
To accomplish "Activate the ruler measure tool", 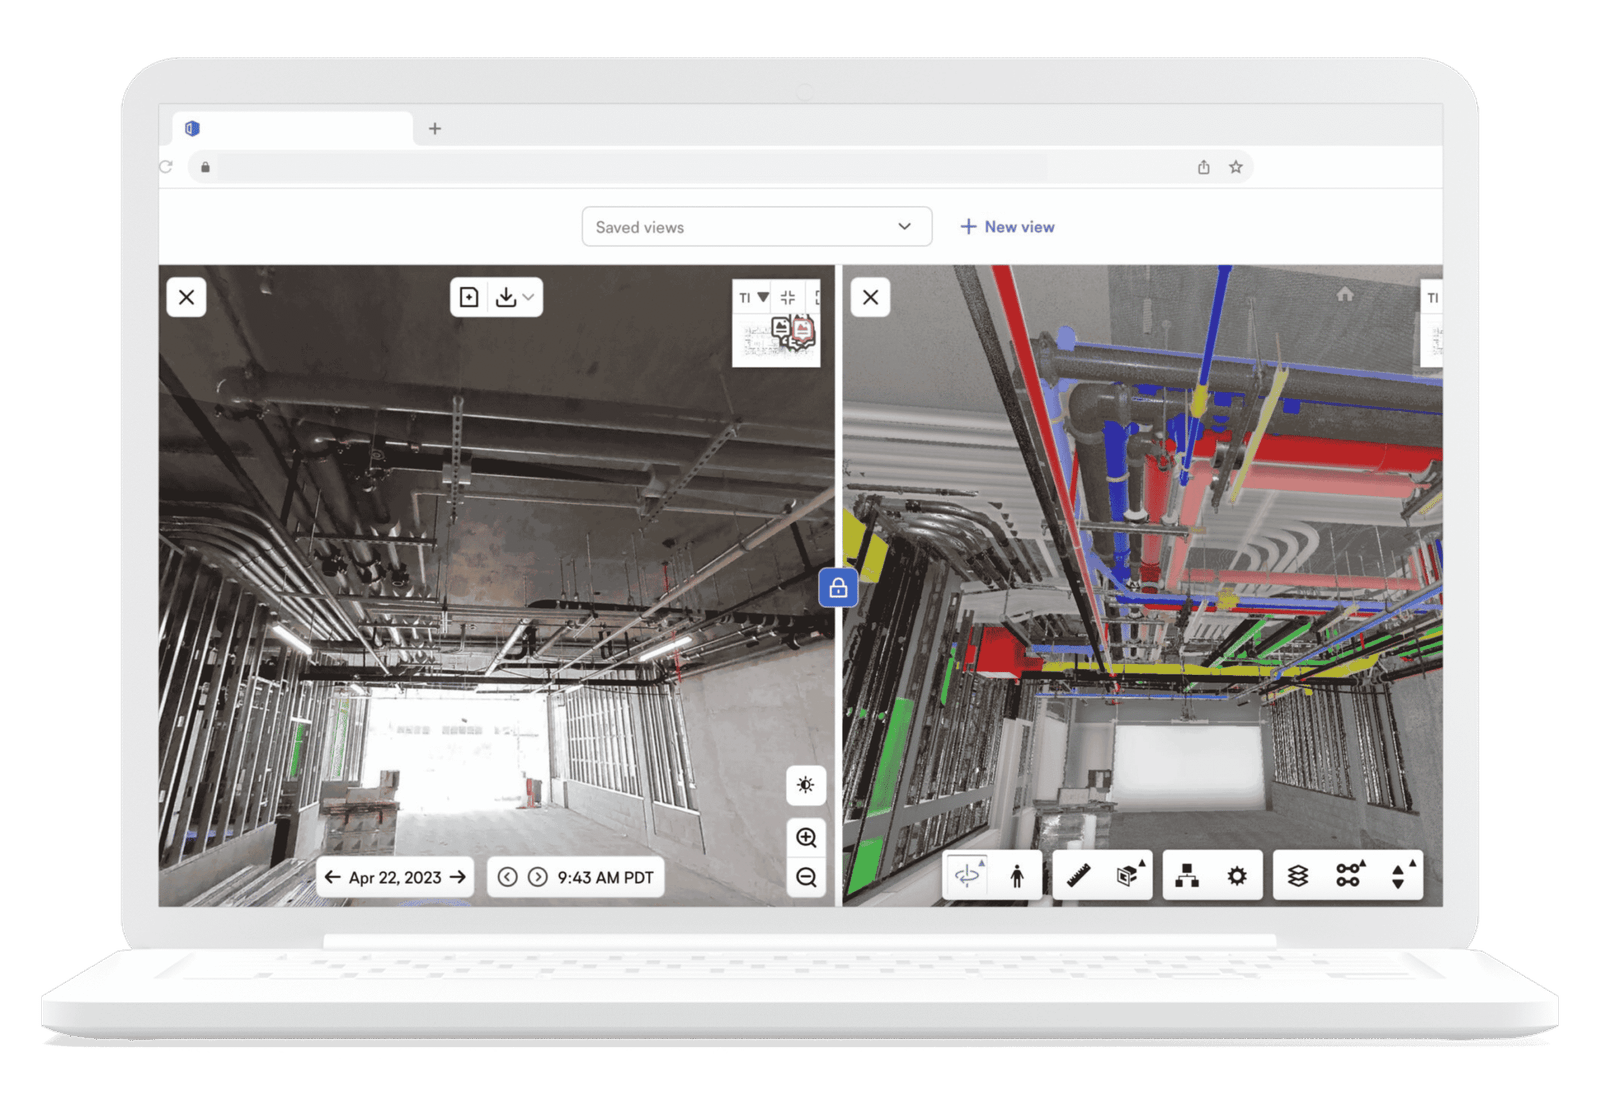I will click(1078, 876).
